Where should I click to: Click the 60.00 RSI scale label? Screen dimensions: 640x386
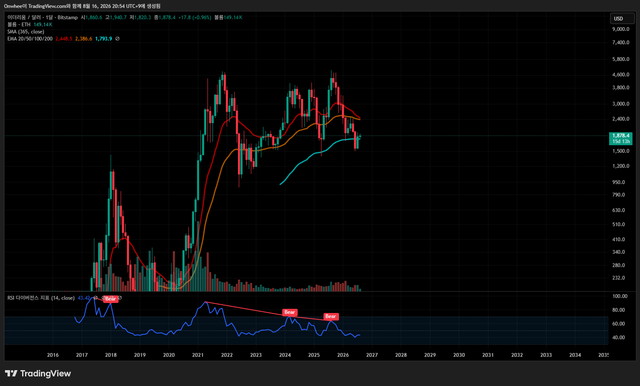pos(620,324)
